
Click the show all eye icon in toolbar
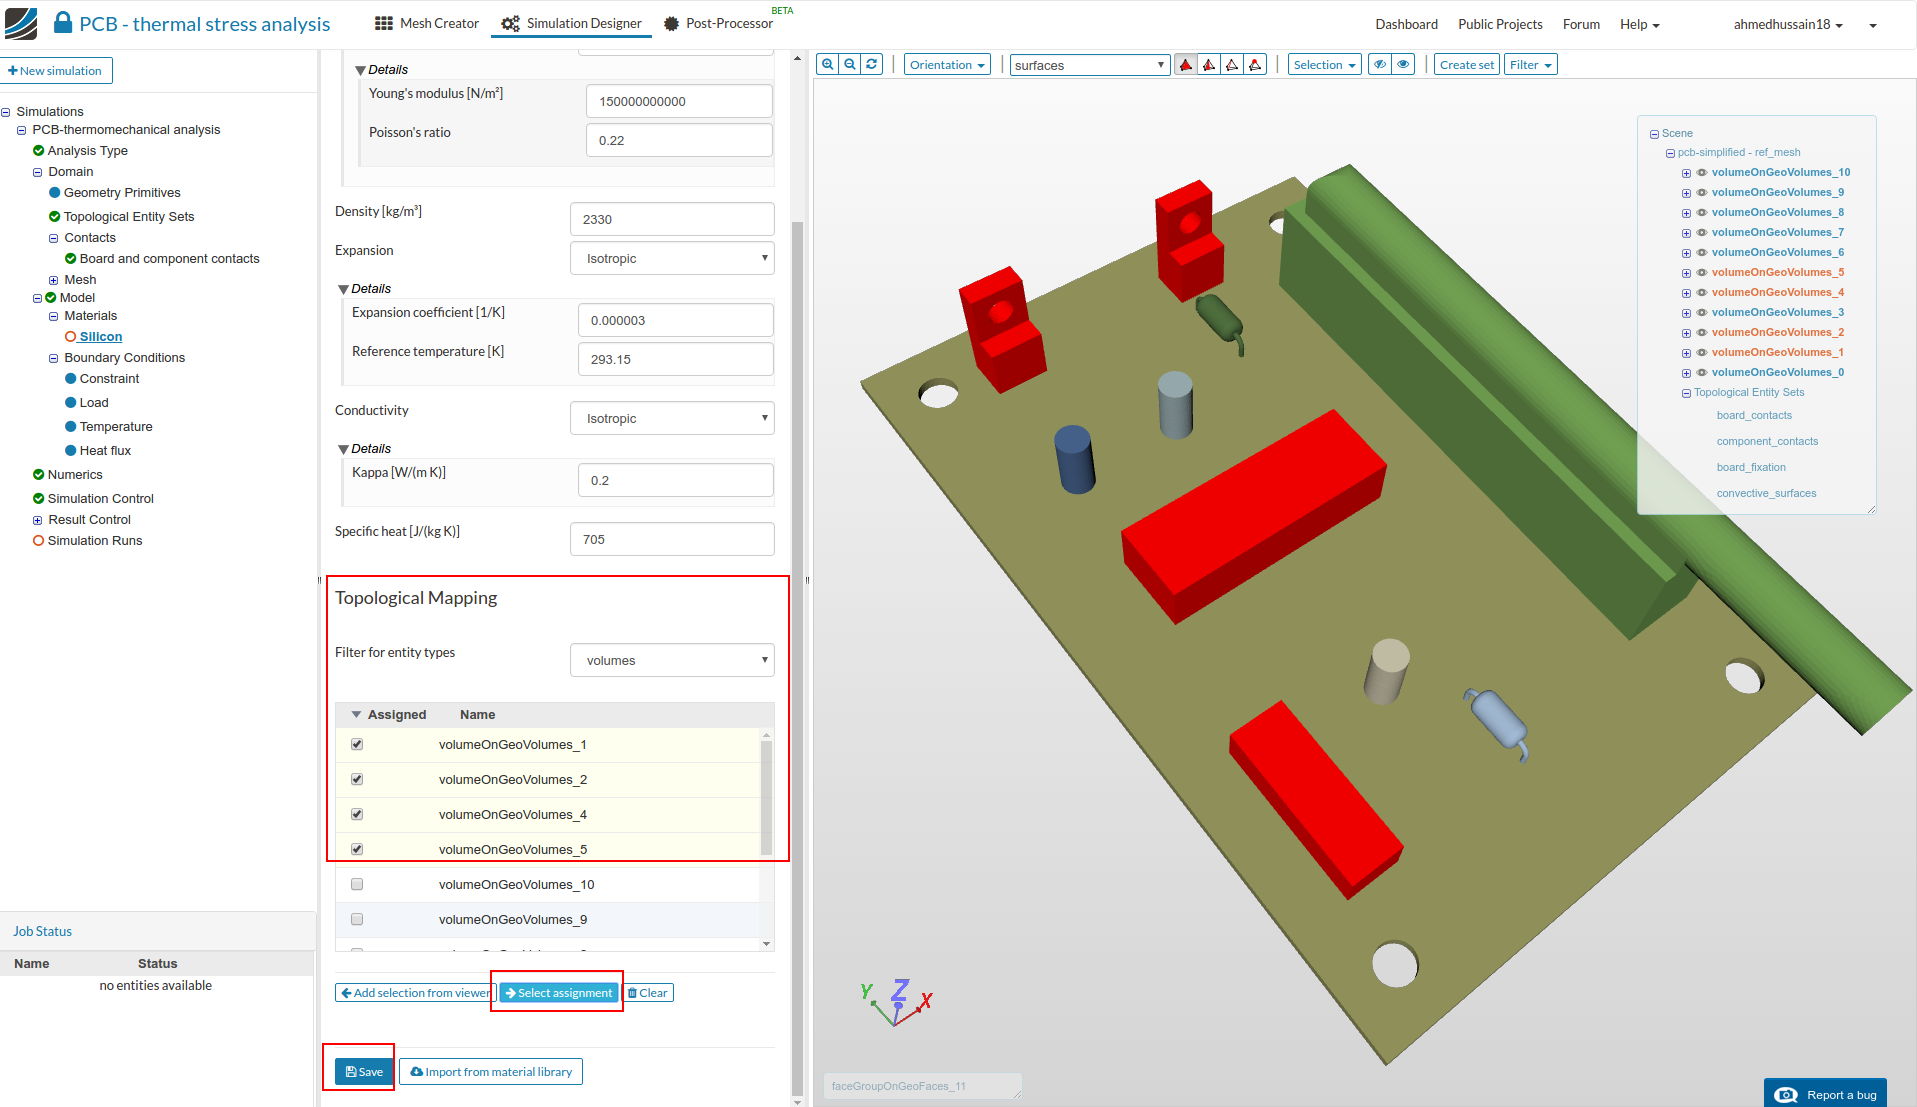pos(1403,65)
